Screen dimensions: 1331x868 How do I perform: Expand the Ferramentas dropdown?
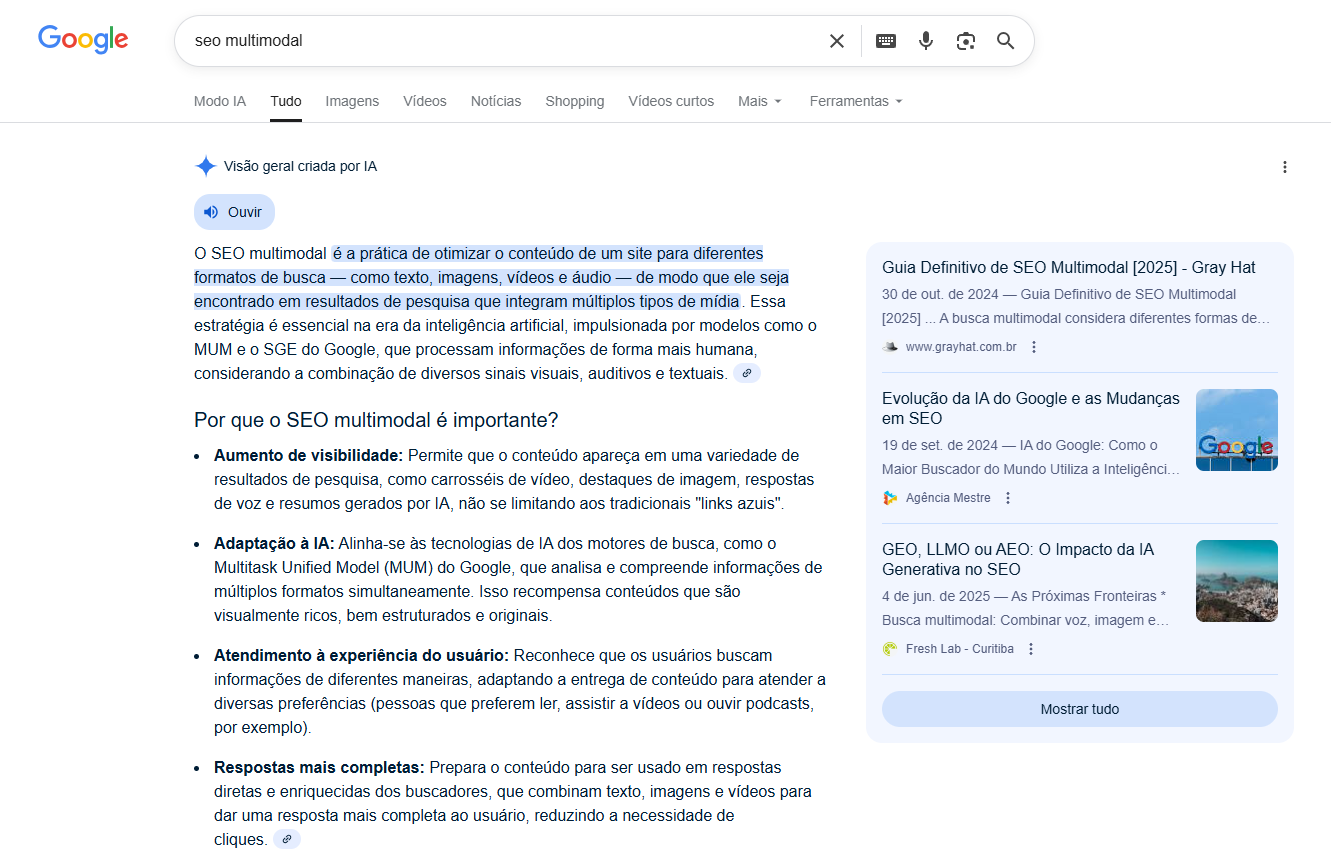click(x=856, y=101)
